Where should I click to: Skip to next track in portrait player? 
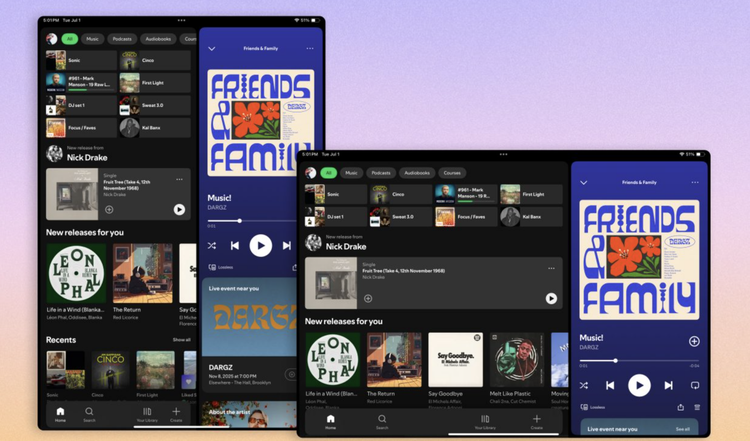[287, 245]
